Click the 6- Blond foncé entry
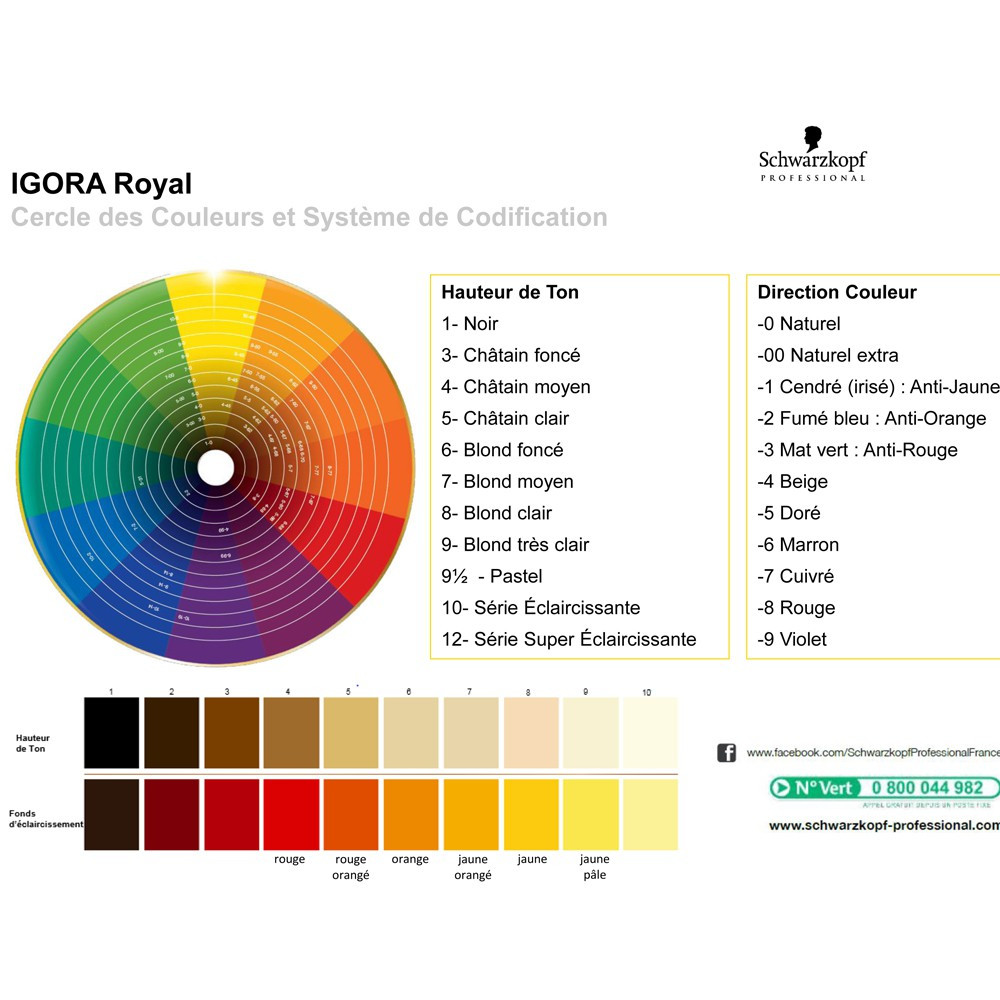 pyautogui.click(x=502, y=450)
